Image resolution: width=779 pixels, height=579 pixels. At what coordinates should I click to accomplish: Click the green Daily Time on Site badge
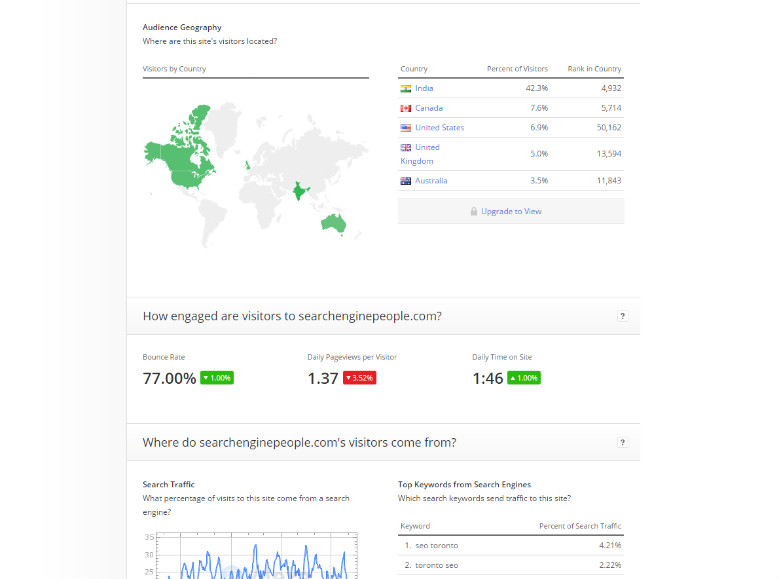point(524,378)
